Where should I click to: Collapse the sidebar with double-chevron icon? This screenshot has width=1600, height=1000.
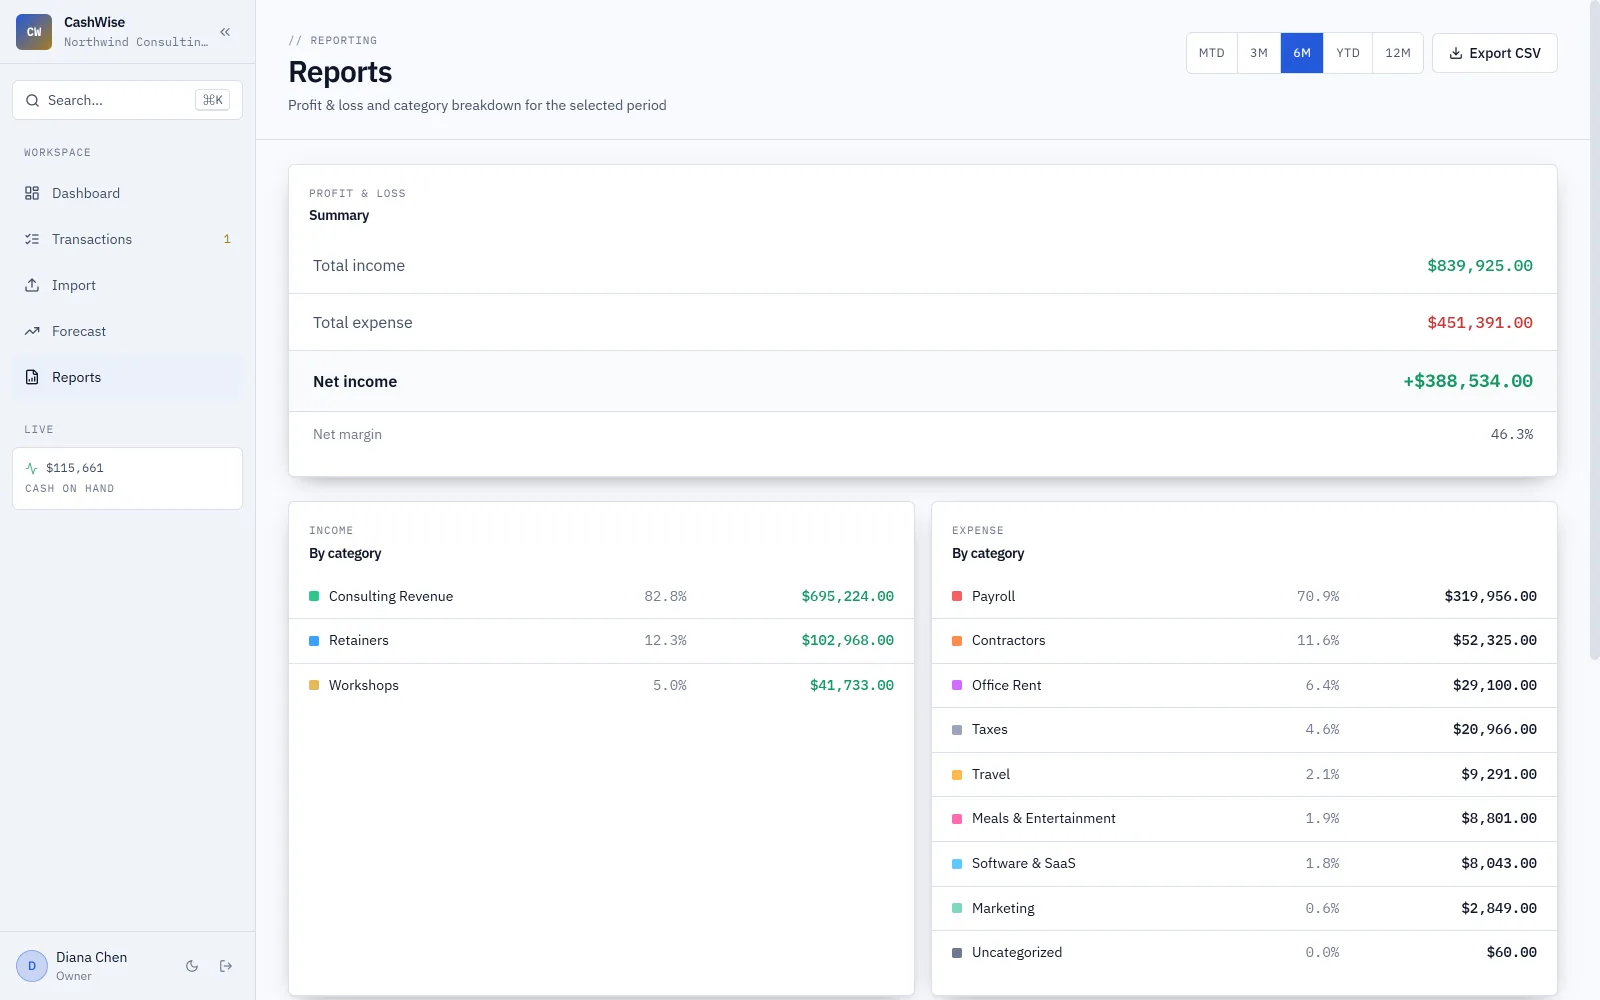coord(225,32)
